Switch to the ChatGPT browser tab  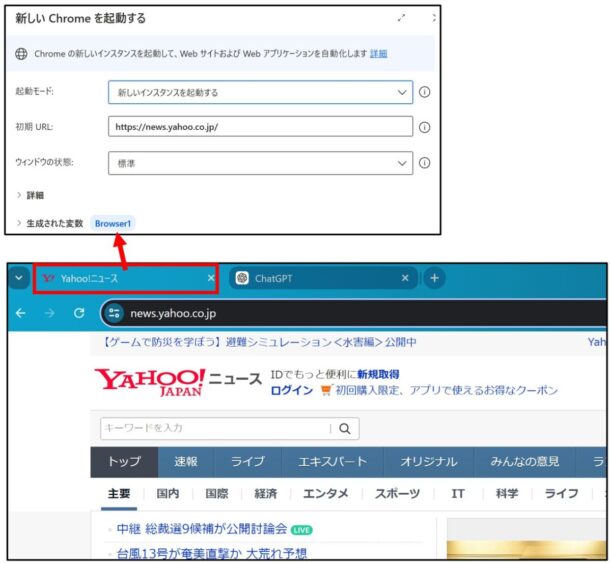click(x=323, y=278)
